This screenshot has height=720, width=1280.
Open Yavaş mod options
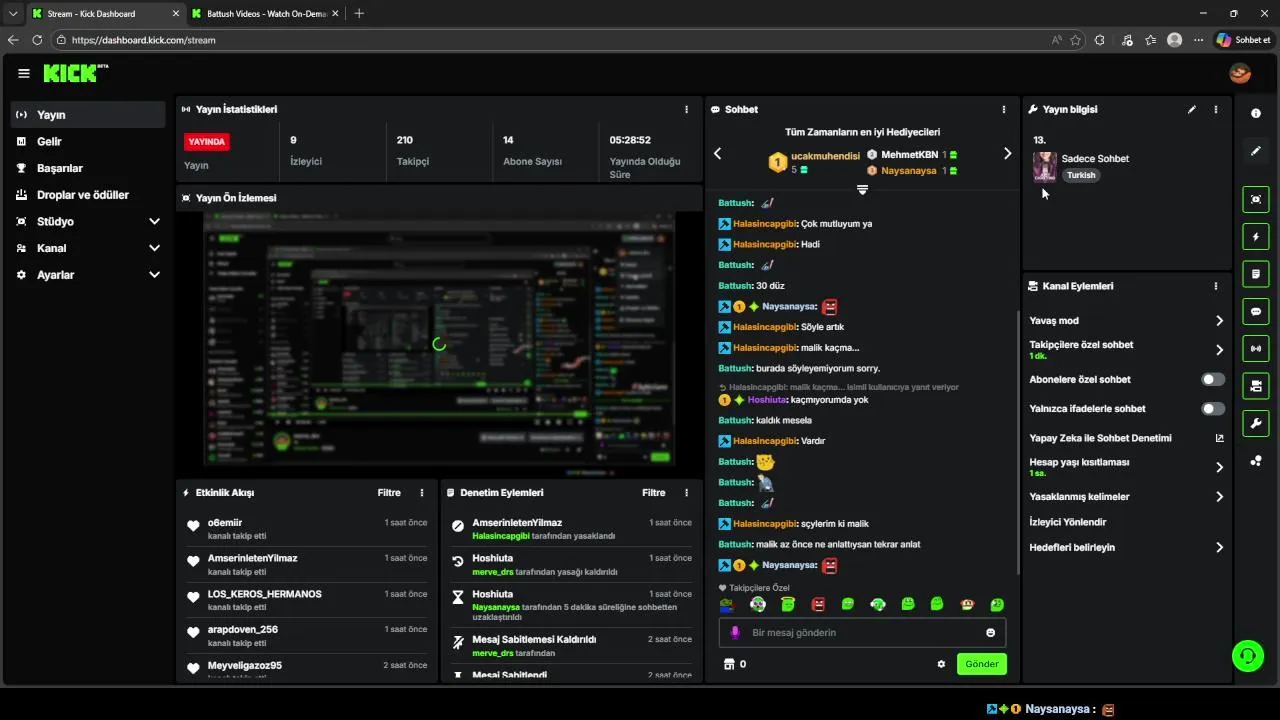1126,321
